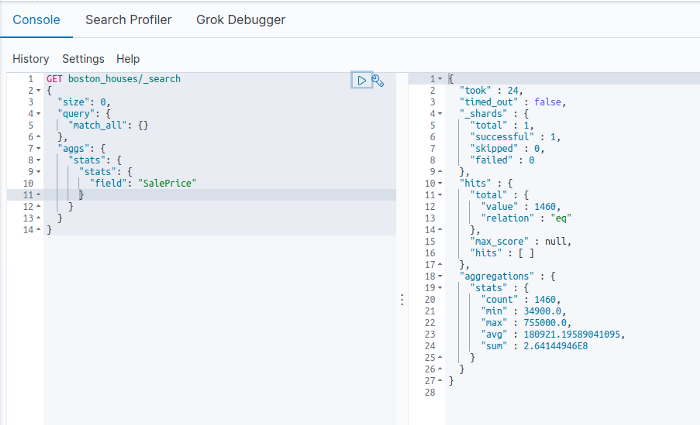Collapse the "aggs" block fold arrow on line 7
This screenshot has height=425, width=700.
[38, 149]
